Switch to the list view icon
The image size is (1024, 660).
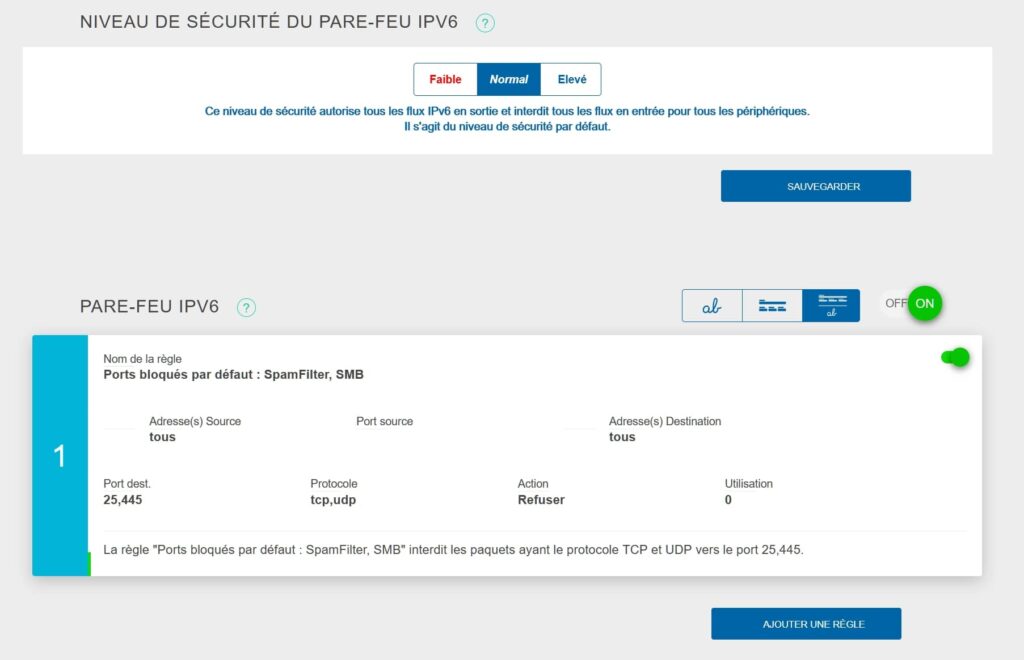[770, 305]
